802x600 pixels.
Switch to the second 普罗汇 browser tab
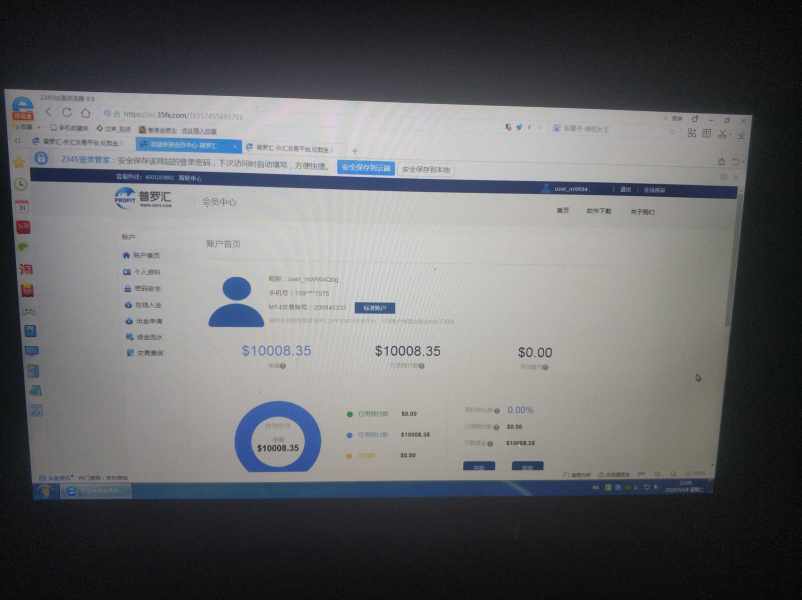(290, 147)
